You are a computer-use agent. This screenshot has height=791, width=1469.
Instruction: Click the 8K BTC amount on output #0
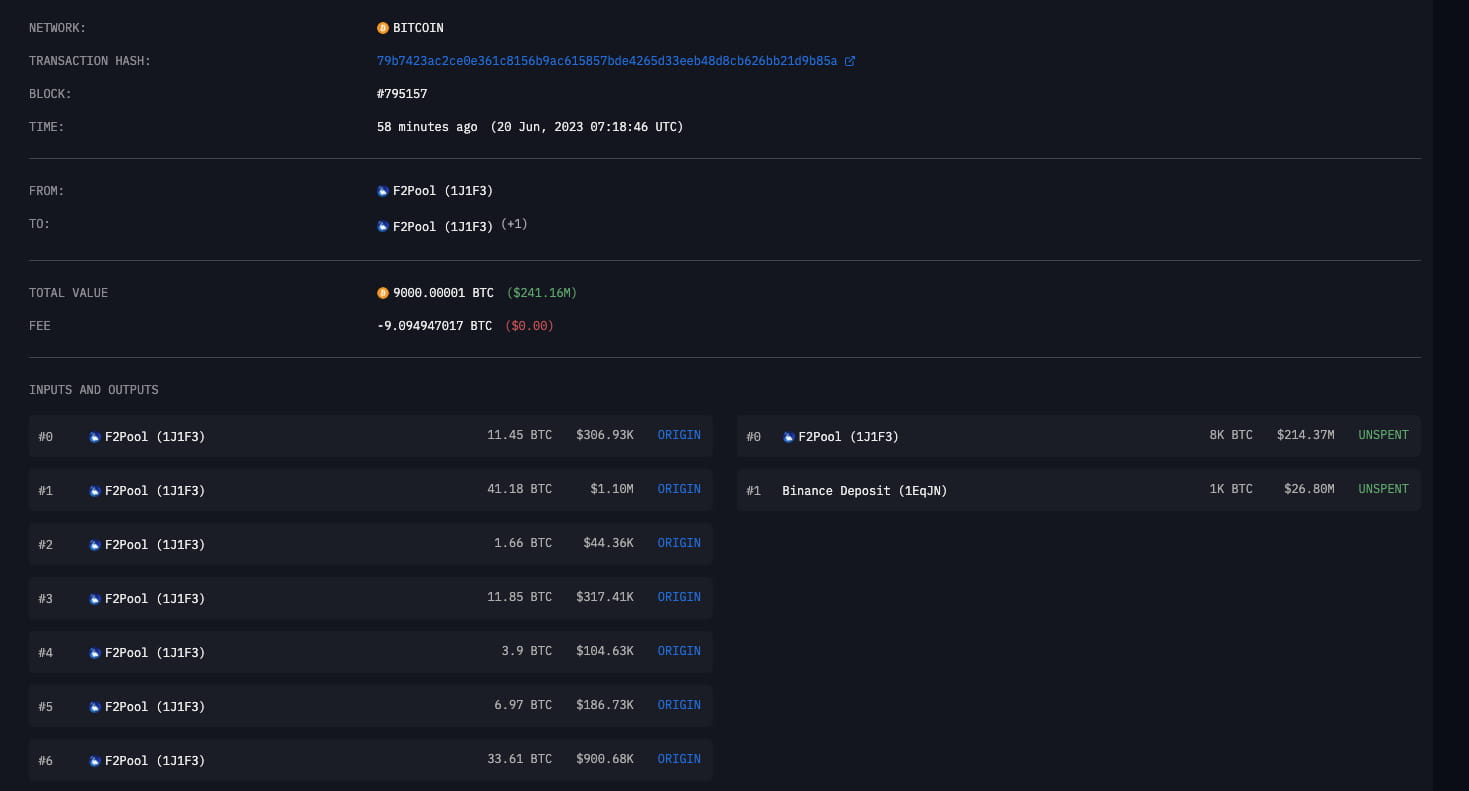coord(1231,435)
